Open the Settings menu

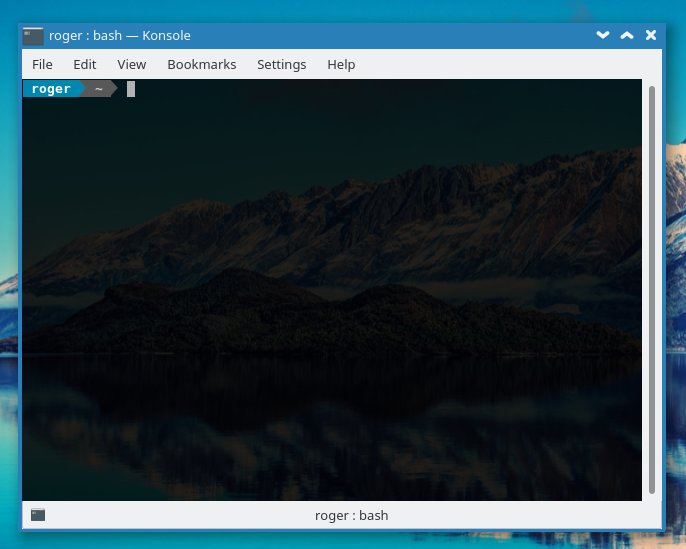point(281,64)
